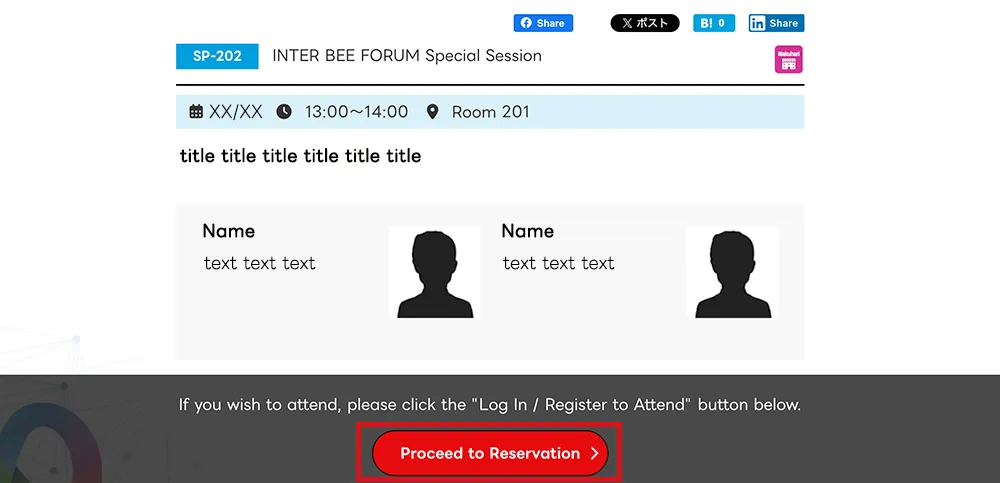Click the Facebook Share button
The height and width of the screenshot is (483, 1000).
point(543,23)
